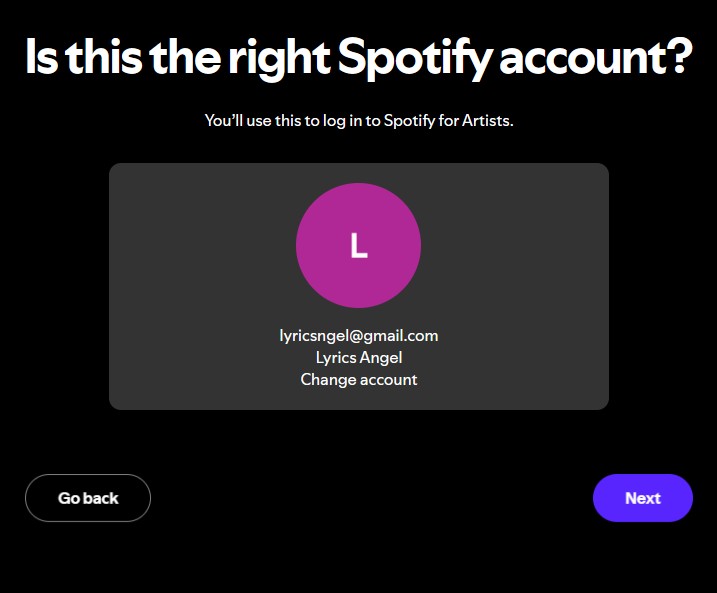Click the Next button

pyautogui.click(x=642, y=498)
